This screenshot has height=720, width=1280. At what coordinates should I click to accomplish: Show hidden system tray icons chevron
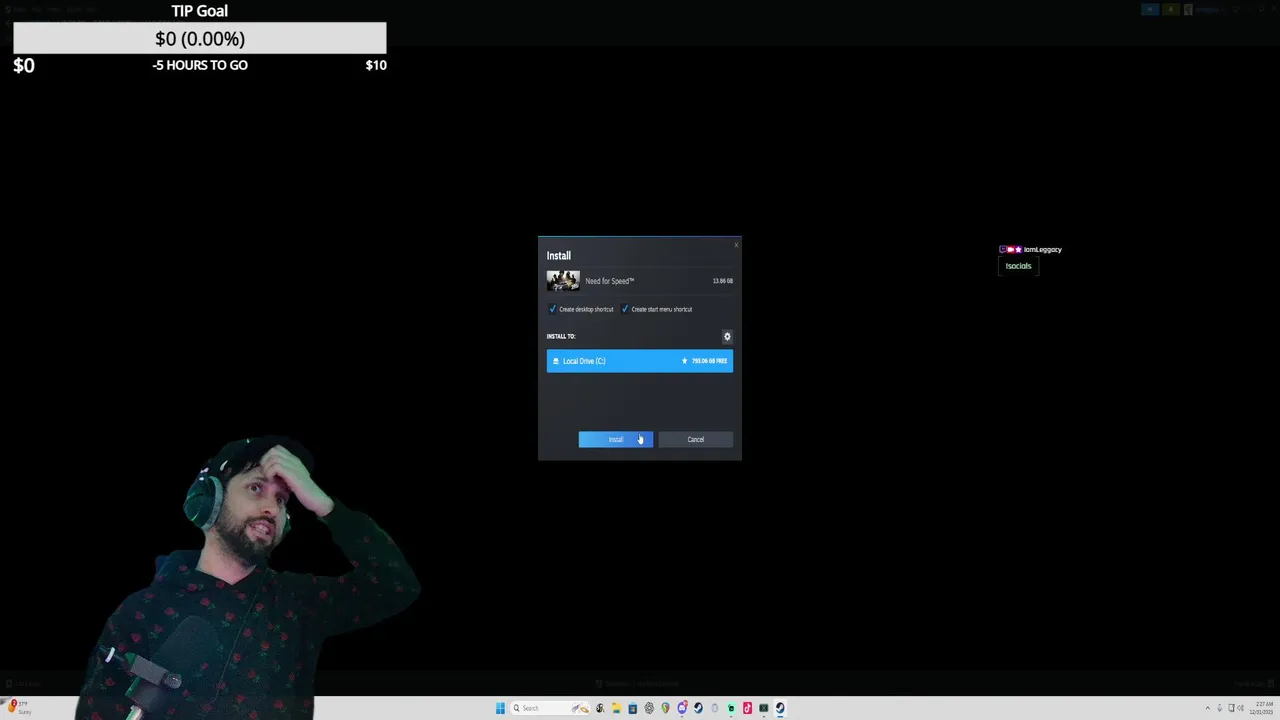[1208, 708]
